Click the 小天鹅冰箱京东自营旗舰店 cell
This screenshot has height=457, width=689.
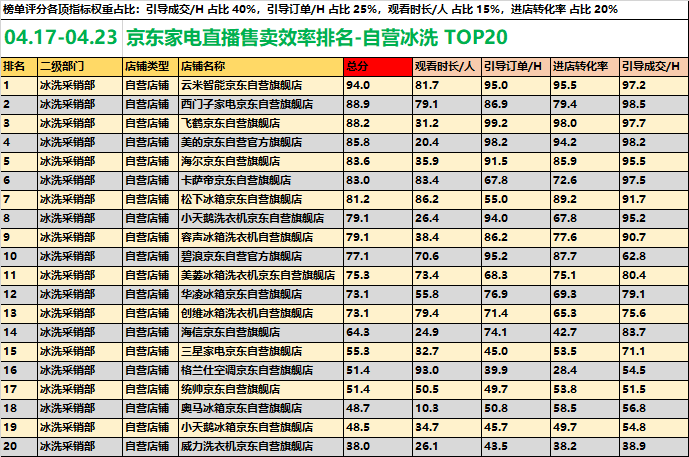pos(261,427)
